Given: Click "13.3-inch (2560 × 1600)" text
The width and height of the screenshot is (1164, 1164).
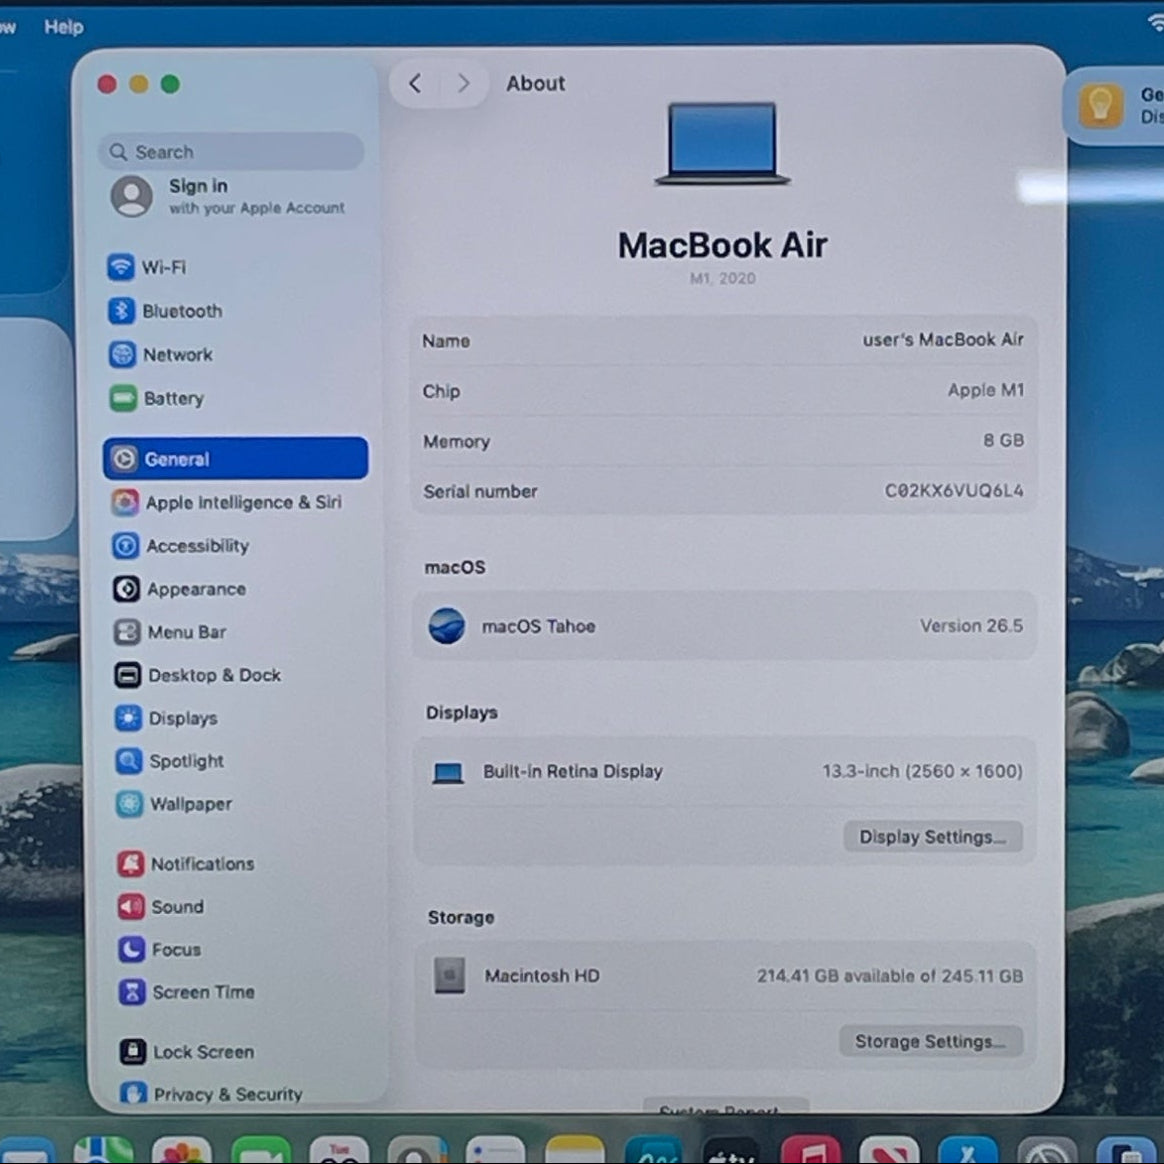Looking at the screenshot, I should coord(922,771).
